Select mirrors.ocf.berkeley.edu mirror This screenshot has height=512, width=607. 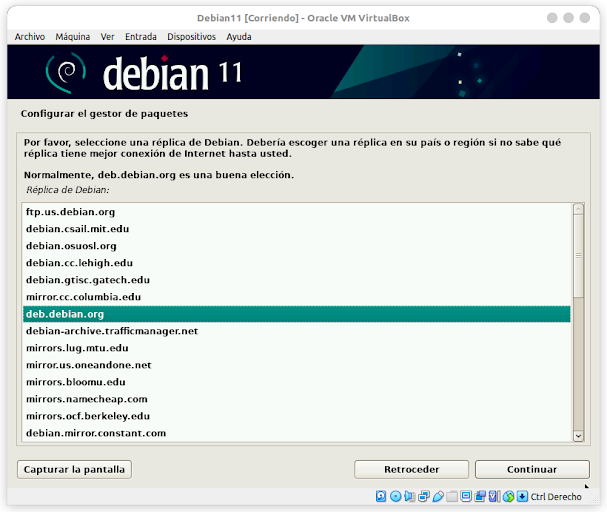(297, 416)
